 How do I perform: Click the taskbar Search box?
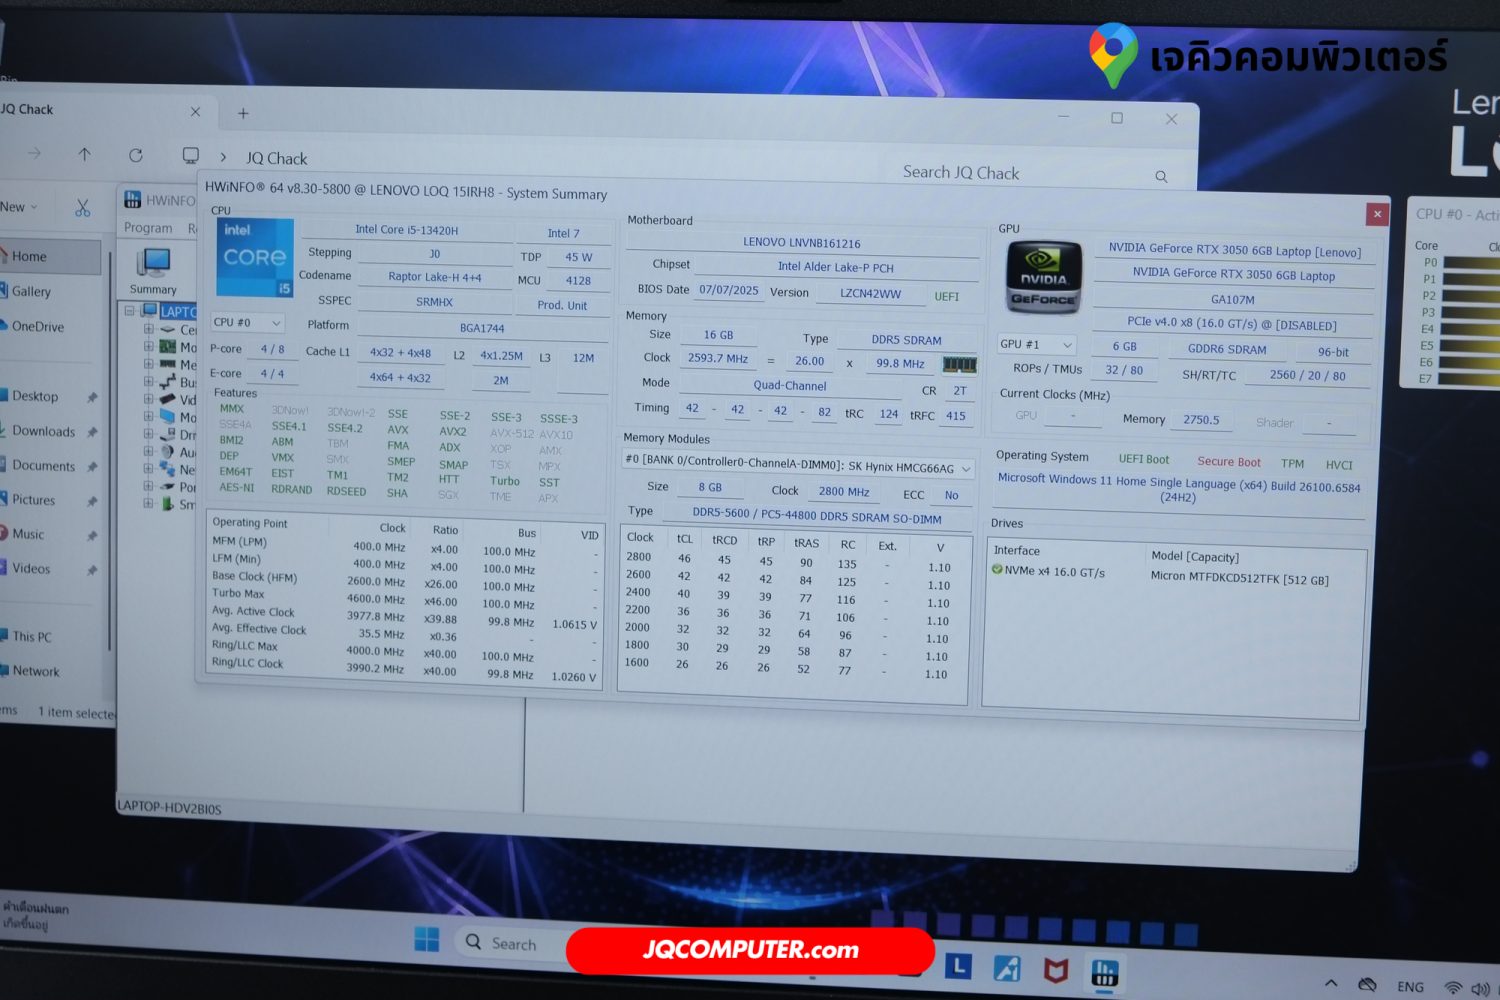pyautogui.click(x=513, y=943)
